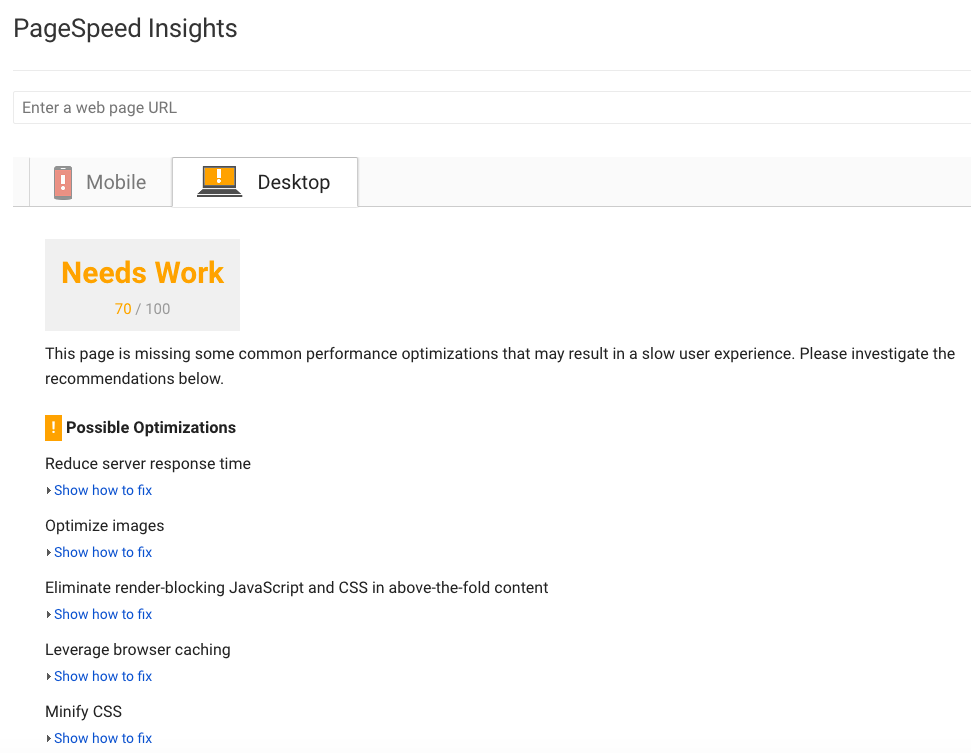Screen dimensions: 971x753
Task: Click the Leverage browser caching rule title
Action: point(137,650)
